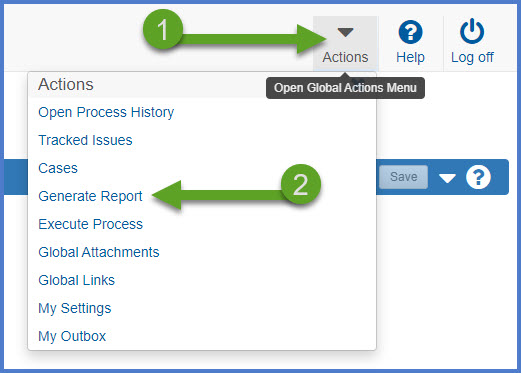
Task: Click the Log off power icon
Action: coord(472,31)
